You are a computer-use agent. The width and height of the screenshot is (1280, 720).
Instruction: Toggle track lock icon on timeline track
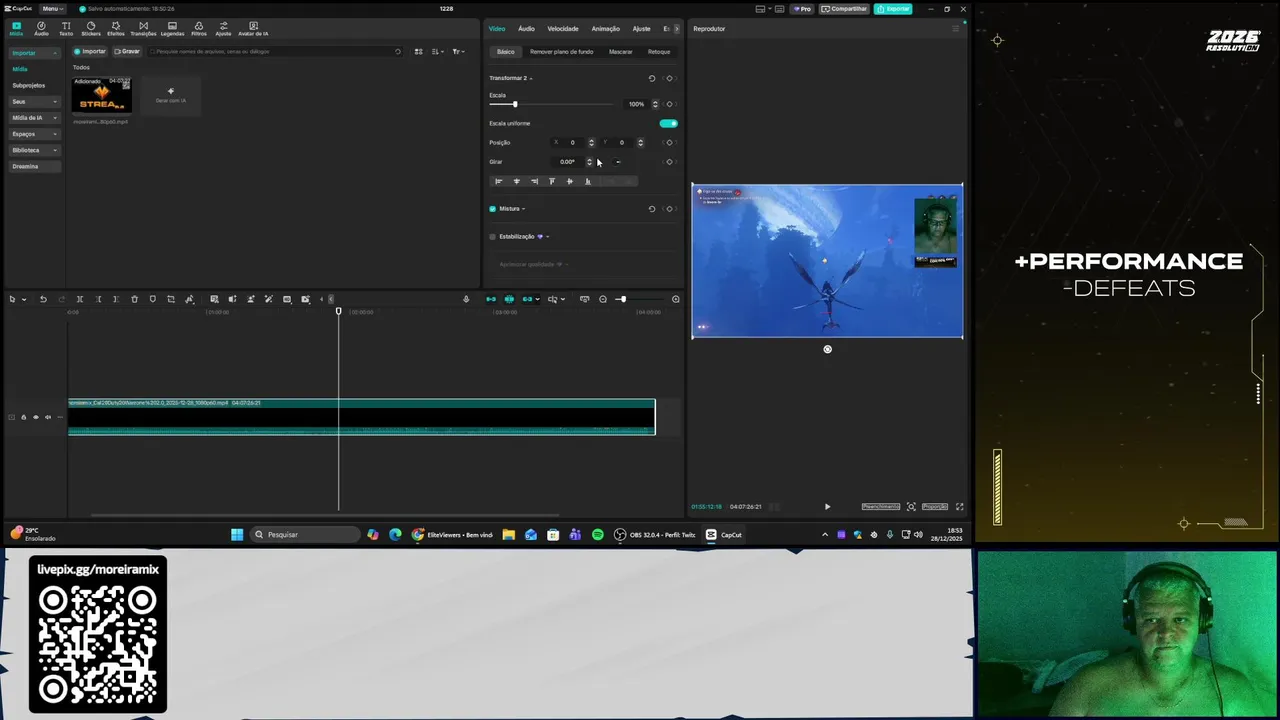tap(24, 417)
